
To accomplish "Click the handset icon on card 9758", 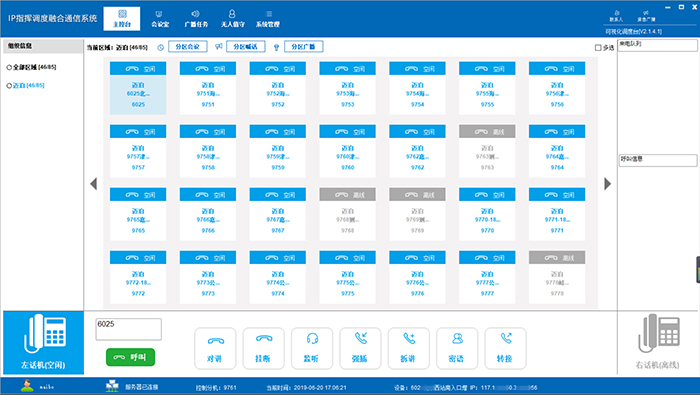I will coord(202,132).
